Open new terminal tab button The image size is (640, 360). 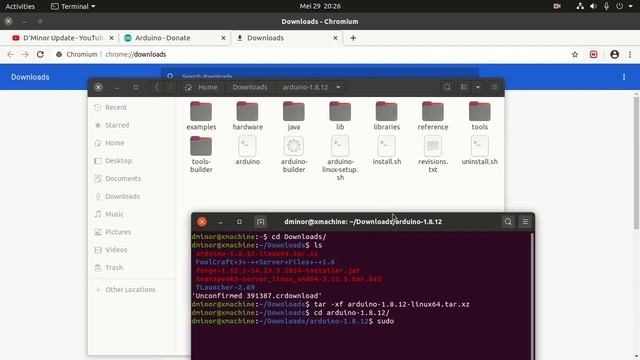[x=260, y=222]
